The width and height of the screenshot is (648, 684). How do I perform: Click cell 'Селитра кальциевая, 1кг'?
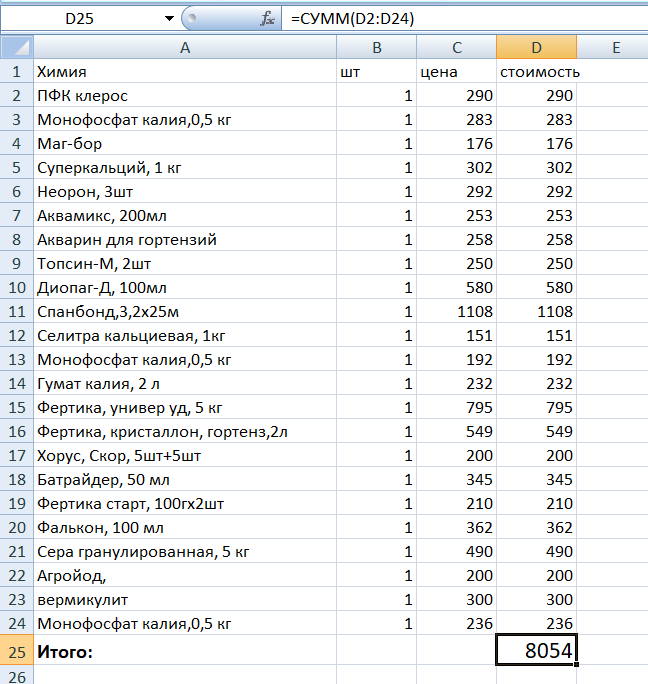tap(185, 335)
